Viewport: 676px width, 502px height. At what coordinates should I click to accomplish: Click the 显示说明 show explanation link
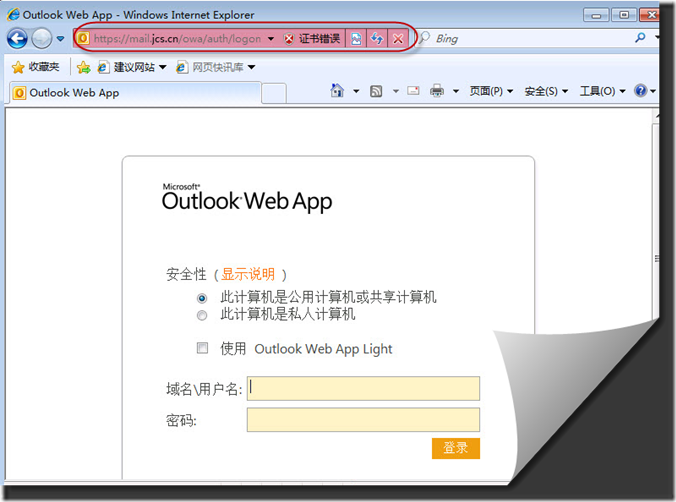[x=248, y=274]
